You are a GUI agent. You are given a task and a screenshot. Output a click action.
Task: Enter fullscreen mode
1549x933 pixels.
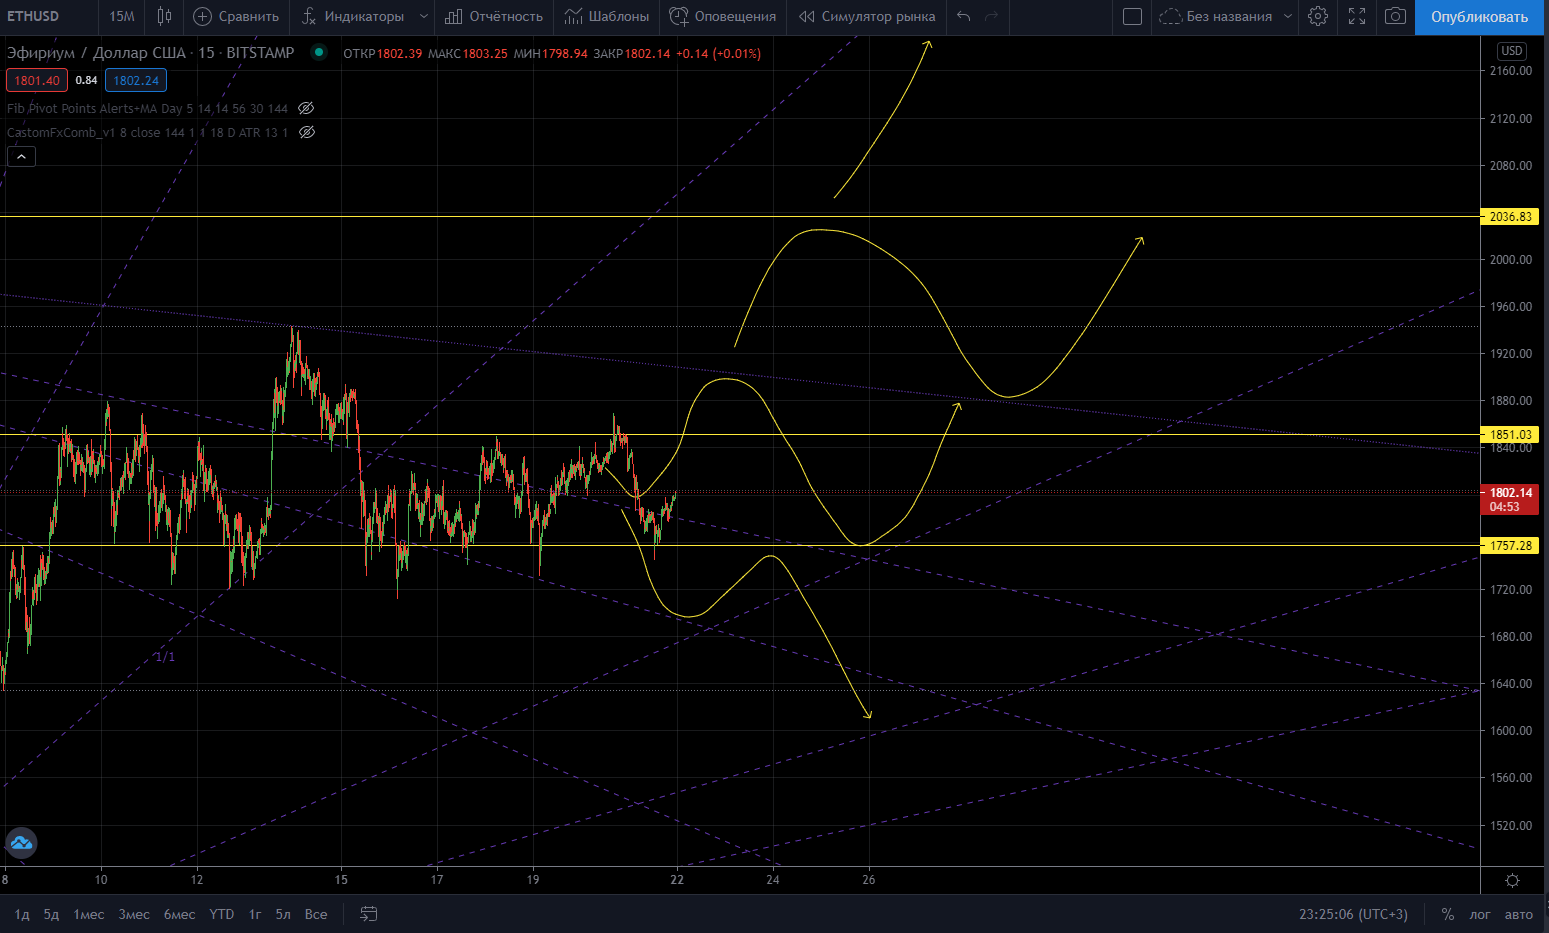[1357, 16]
